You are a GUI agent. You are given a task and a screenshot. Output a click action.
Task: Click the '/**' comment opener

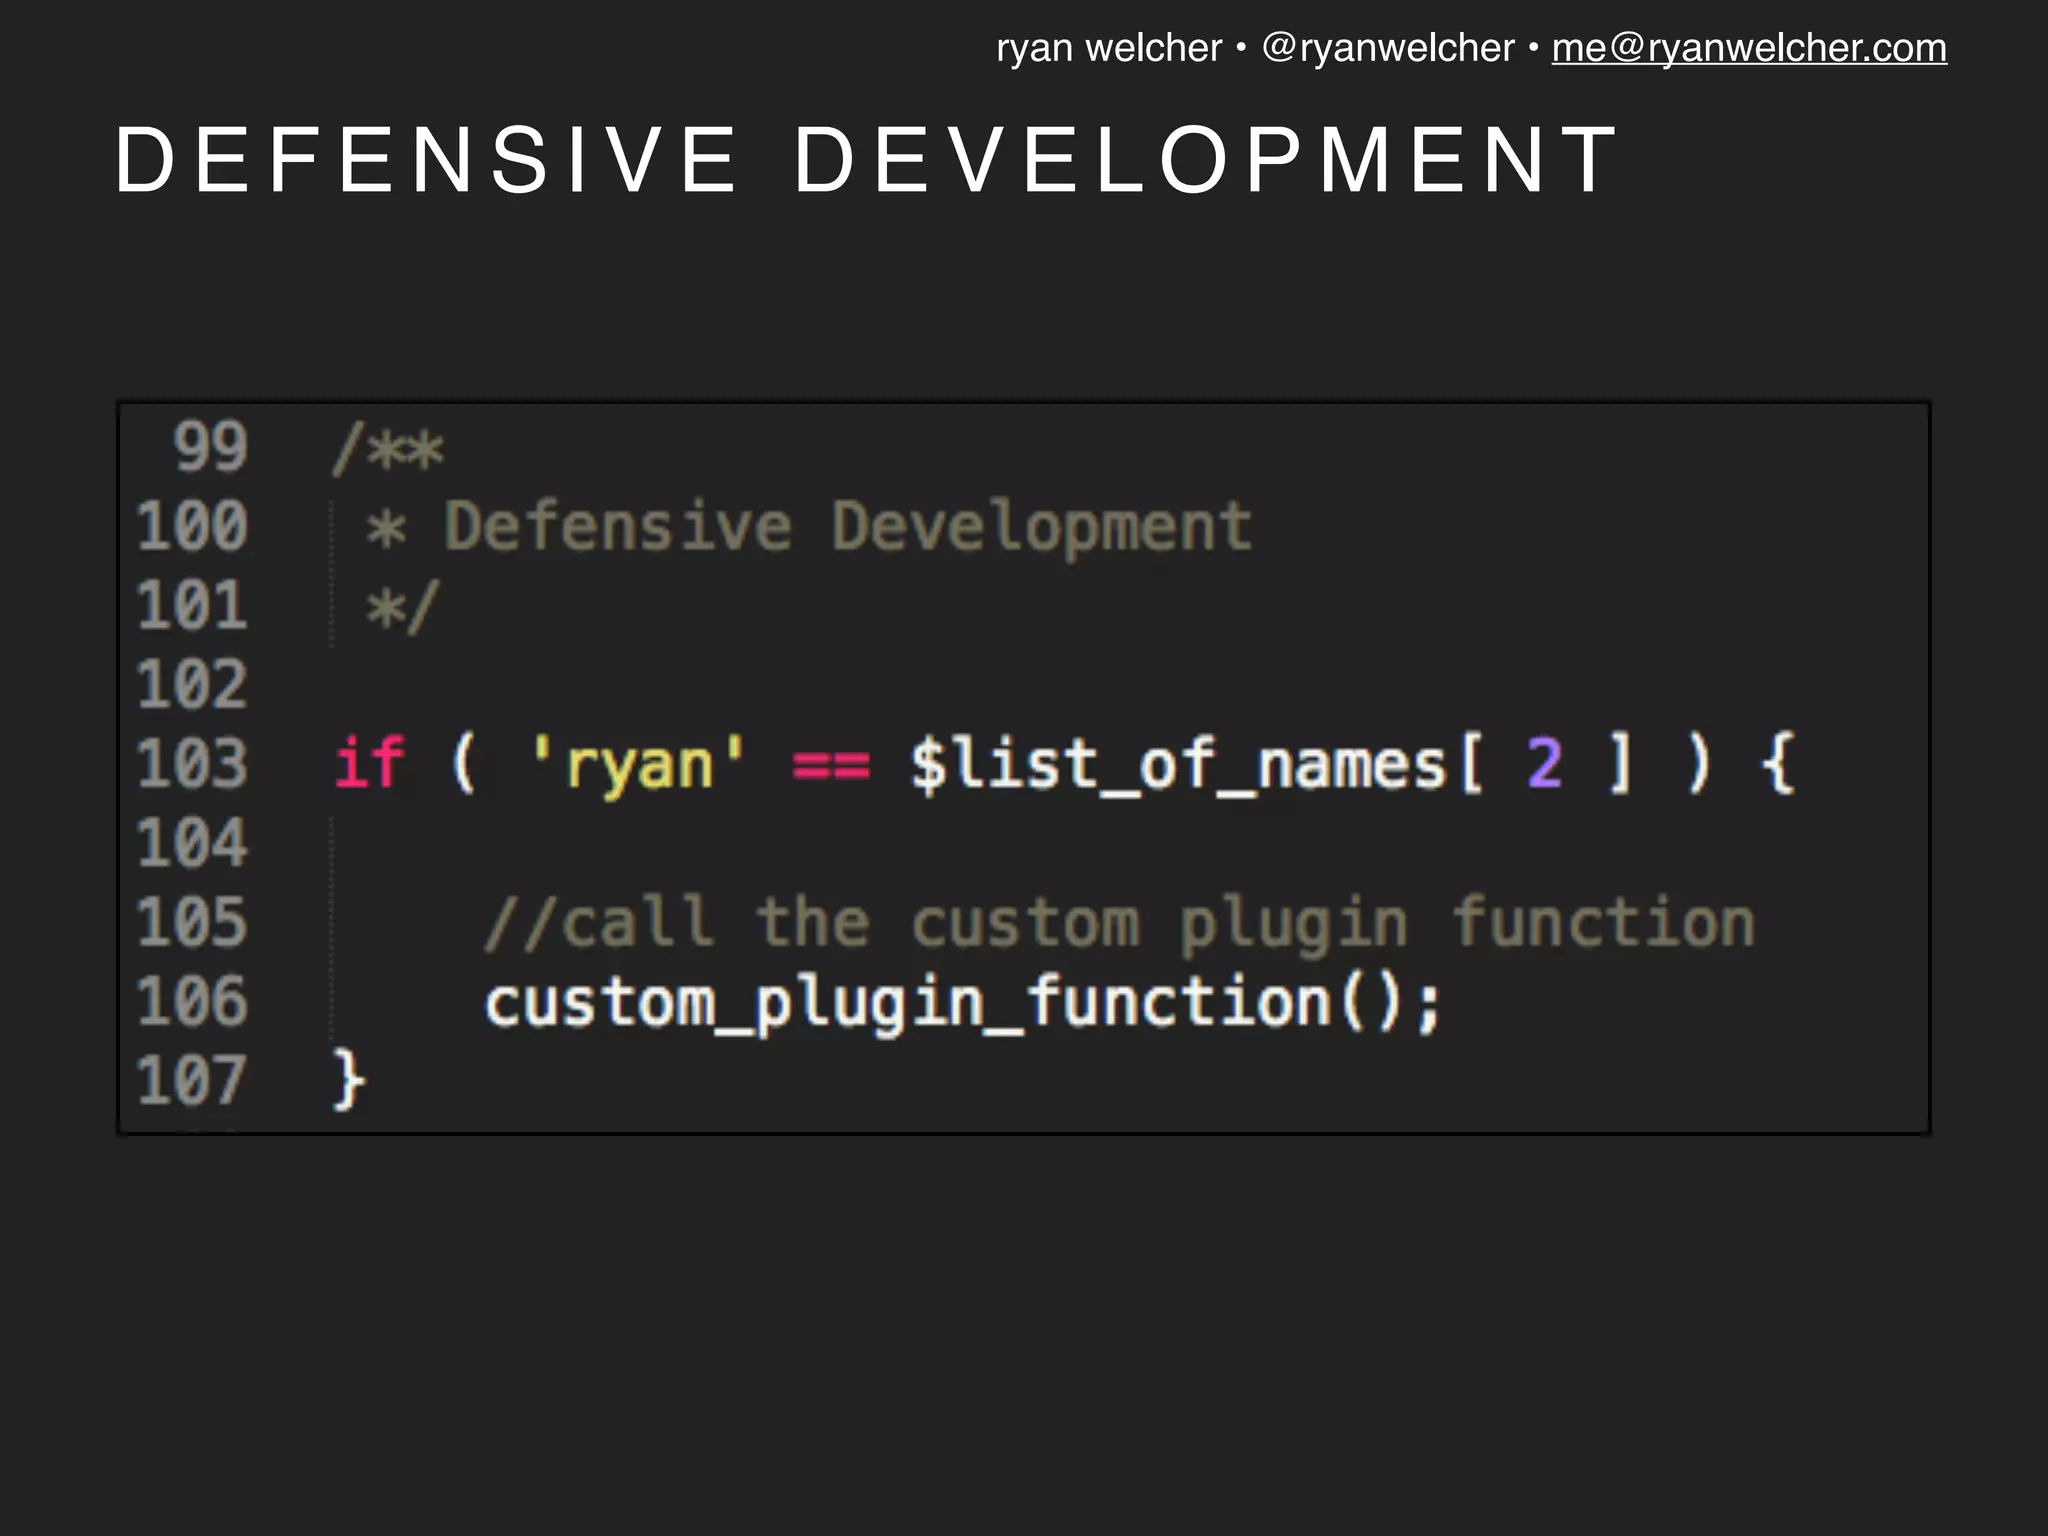pos(388,450)
